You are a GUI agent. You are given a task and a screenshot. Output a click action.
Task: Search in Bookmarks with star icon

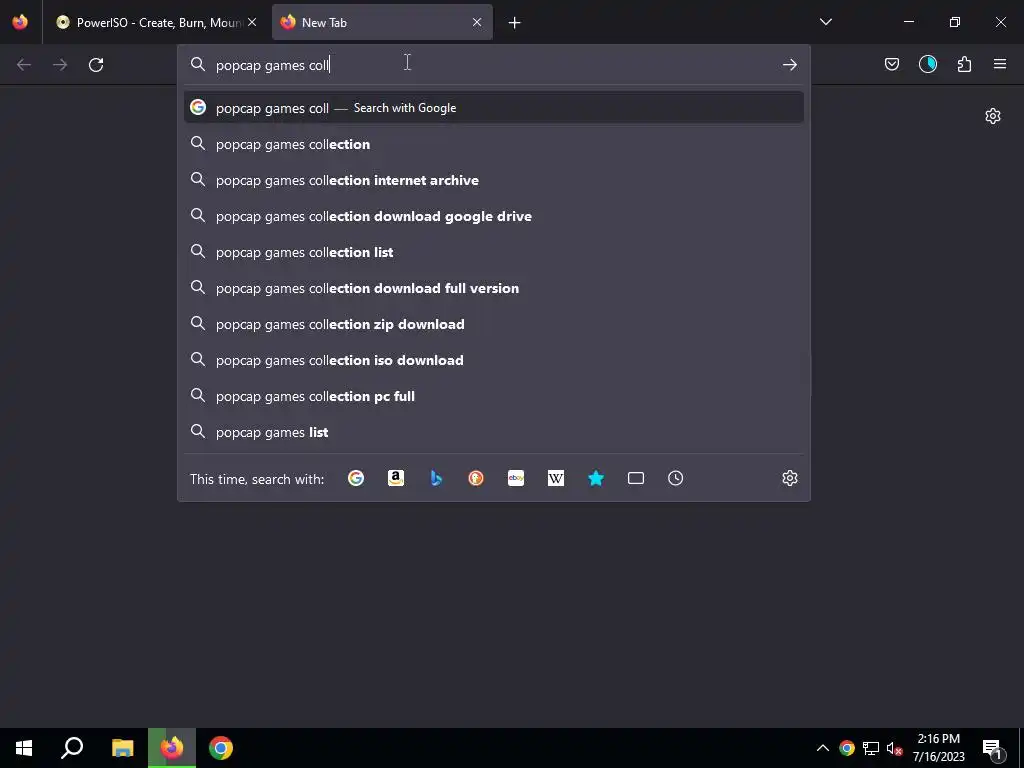coord(596,478)
